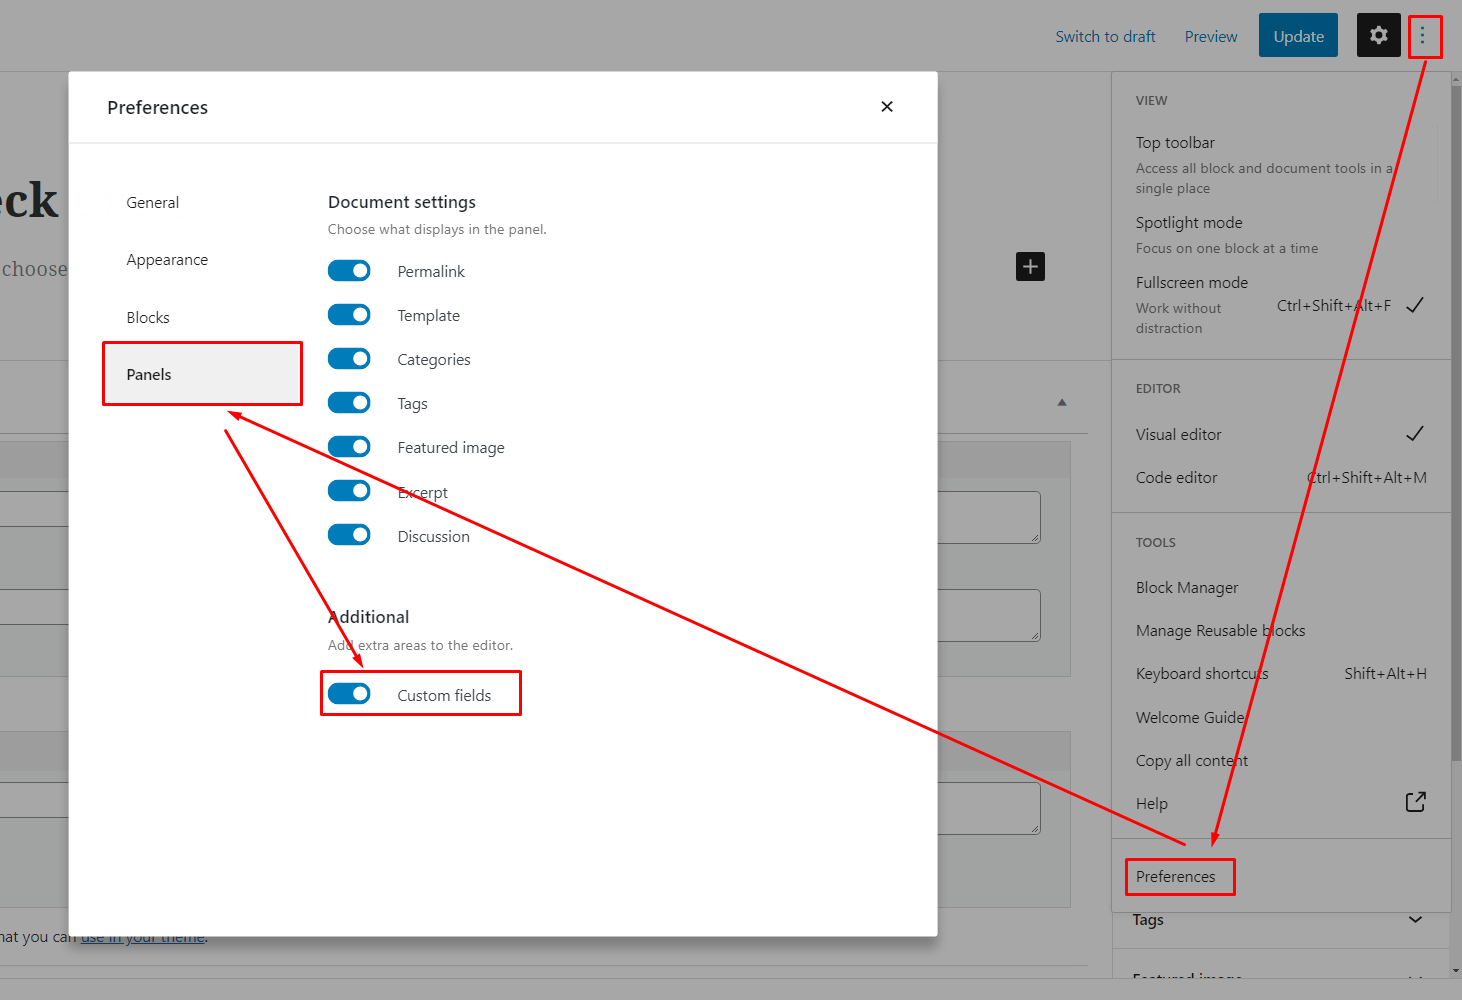The image size is (1462, 1000).
Task: Click the three-dot options menu icon
Action: [x=1423, y=36]
